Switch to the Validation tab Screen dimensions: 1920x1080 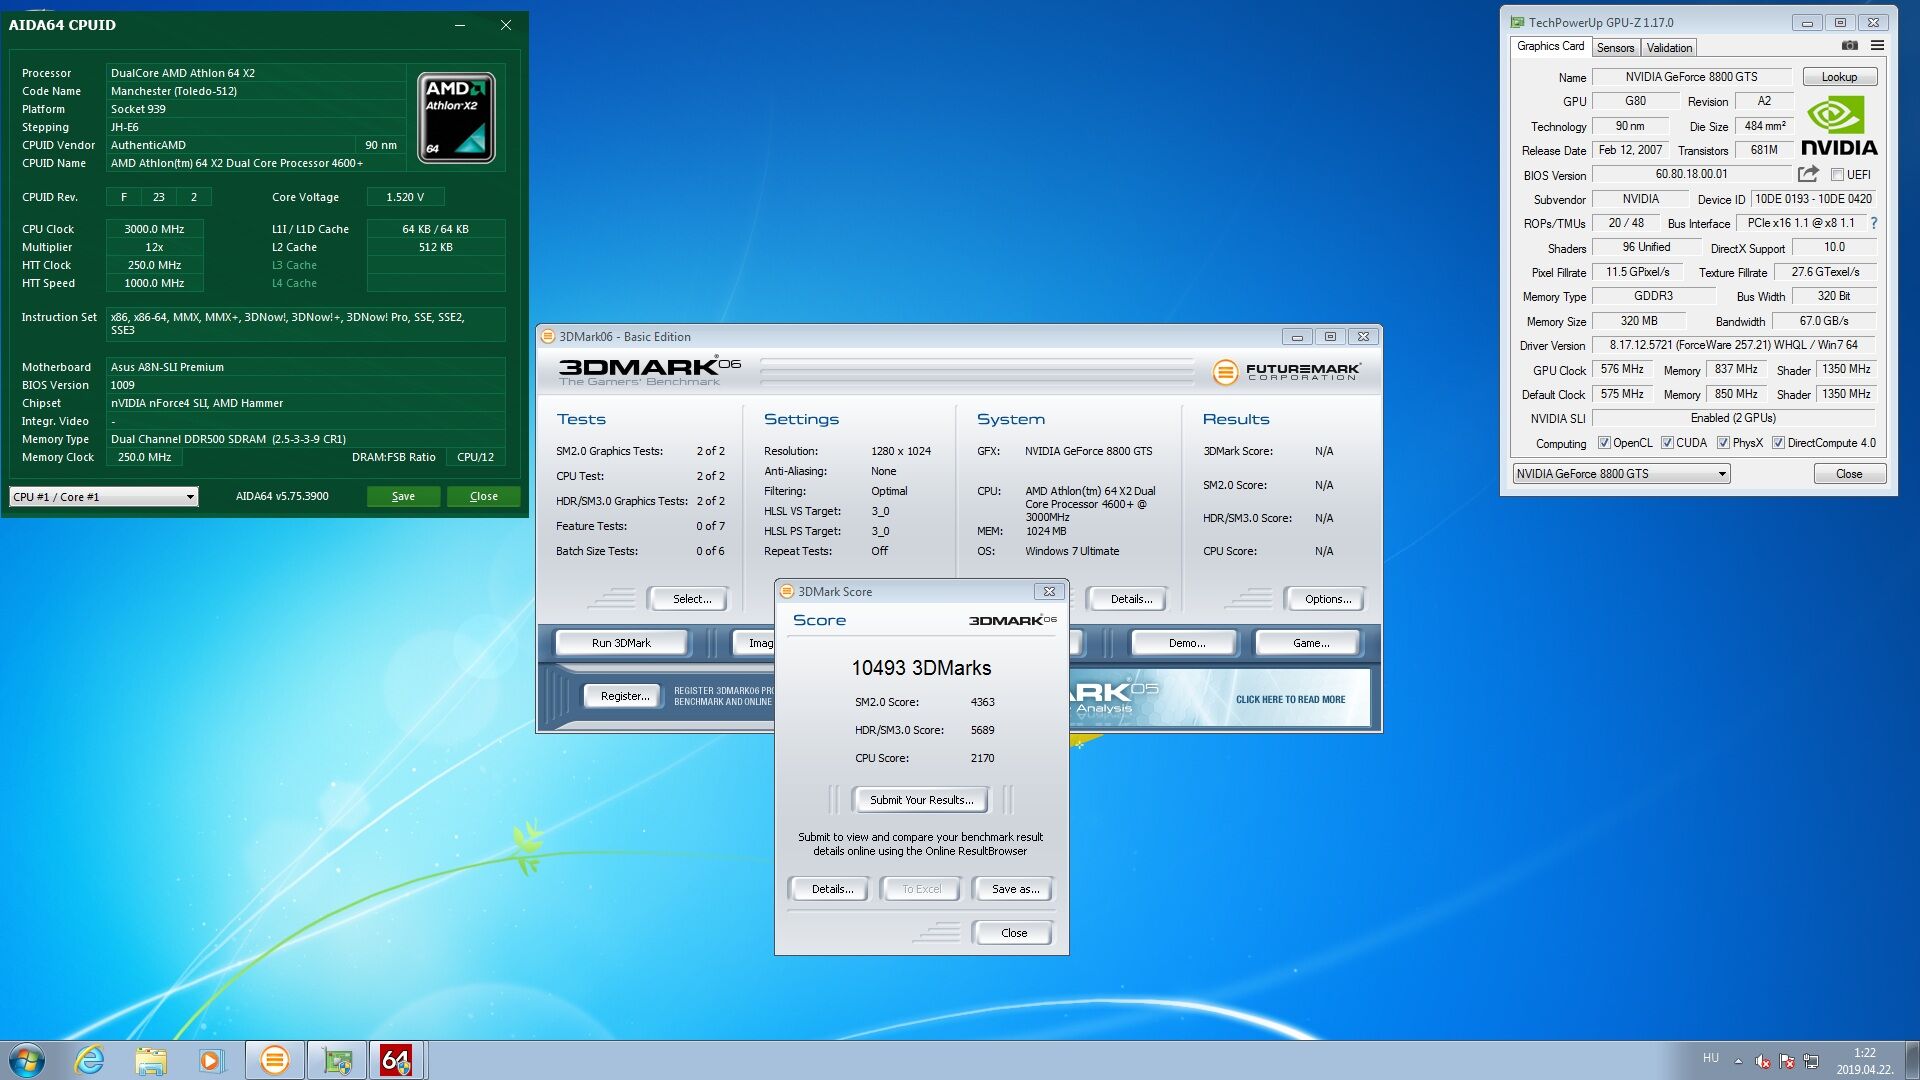(x=1669, y=48)
